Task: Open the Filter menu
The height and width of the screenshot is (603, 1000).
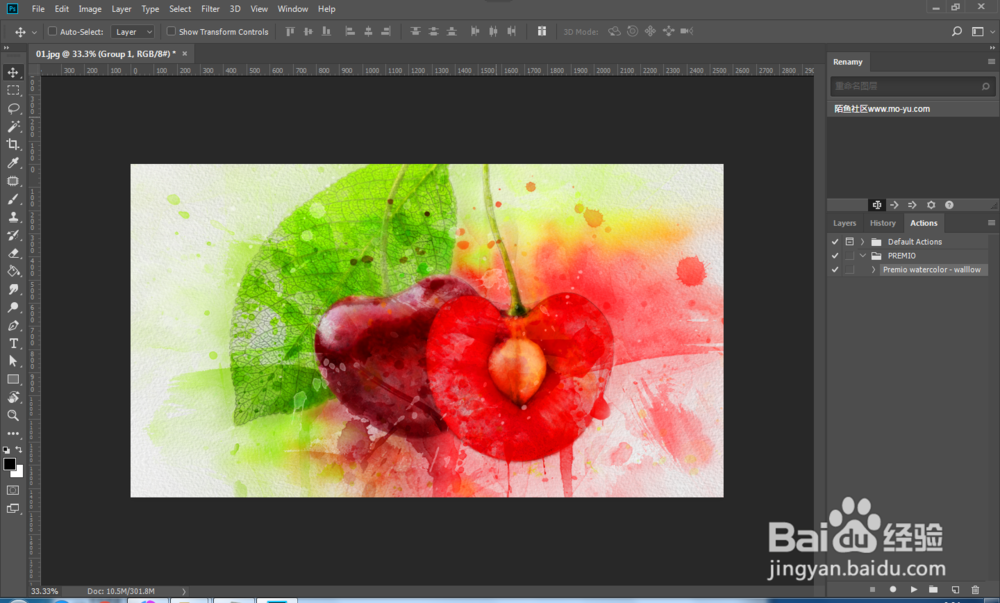Action: (210, 9)
